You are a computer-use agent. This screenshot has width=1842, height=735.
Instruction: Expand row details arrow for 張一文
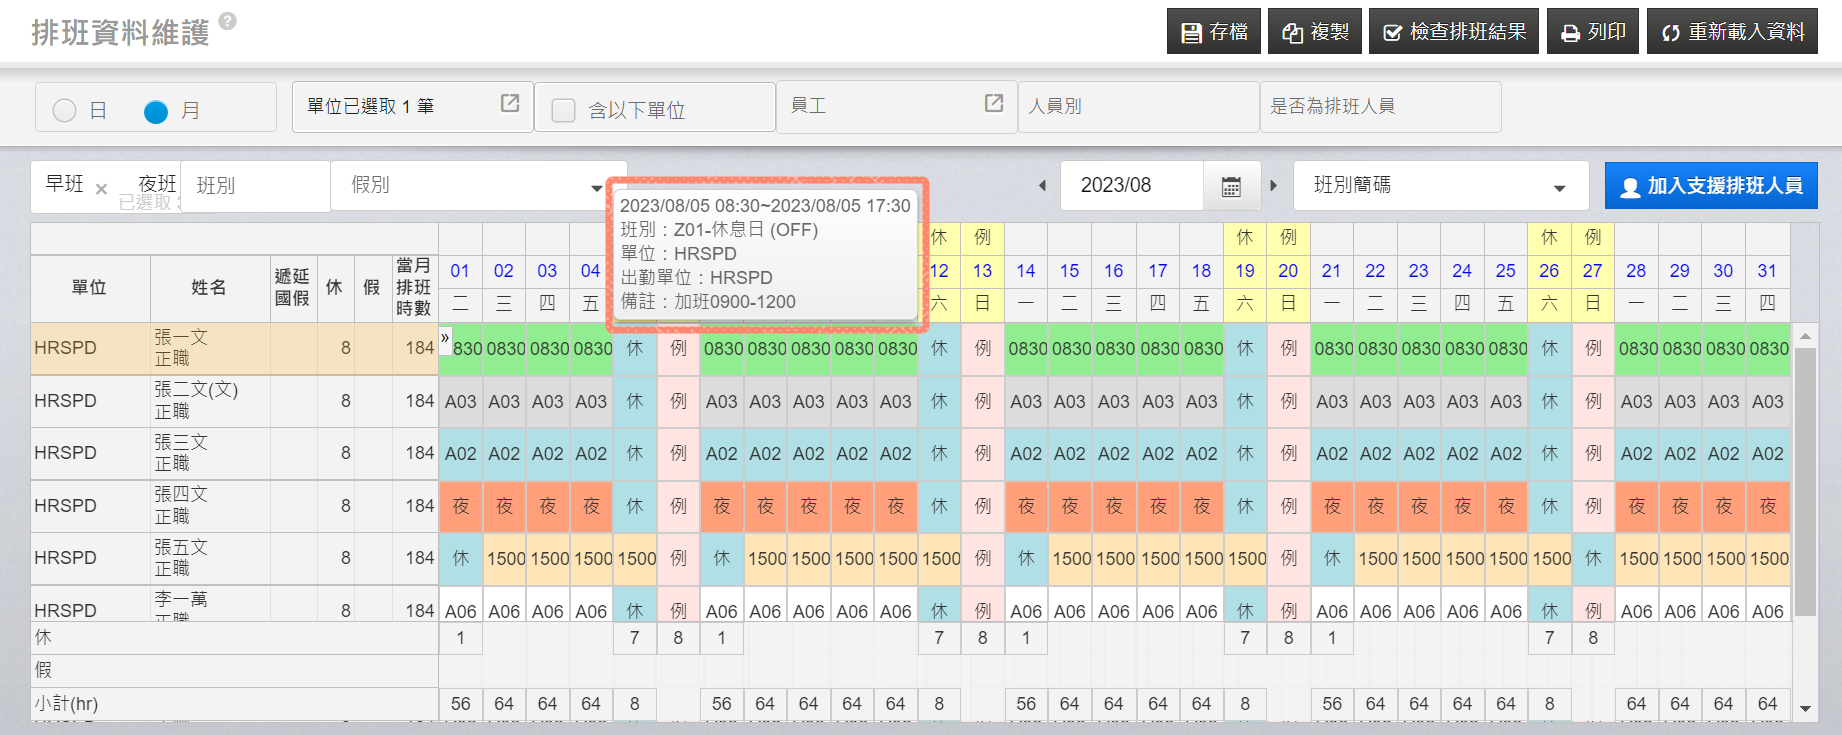pos(445,338)
